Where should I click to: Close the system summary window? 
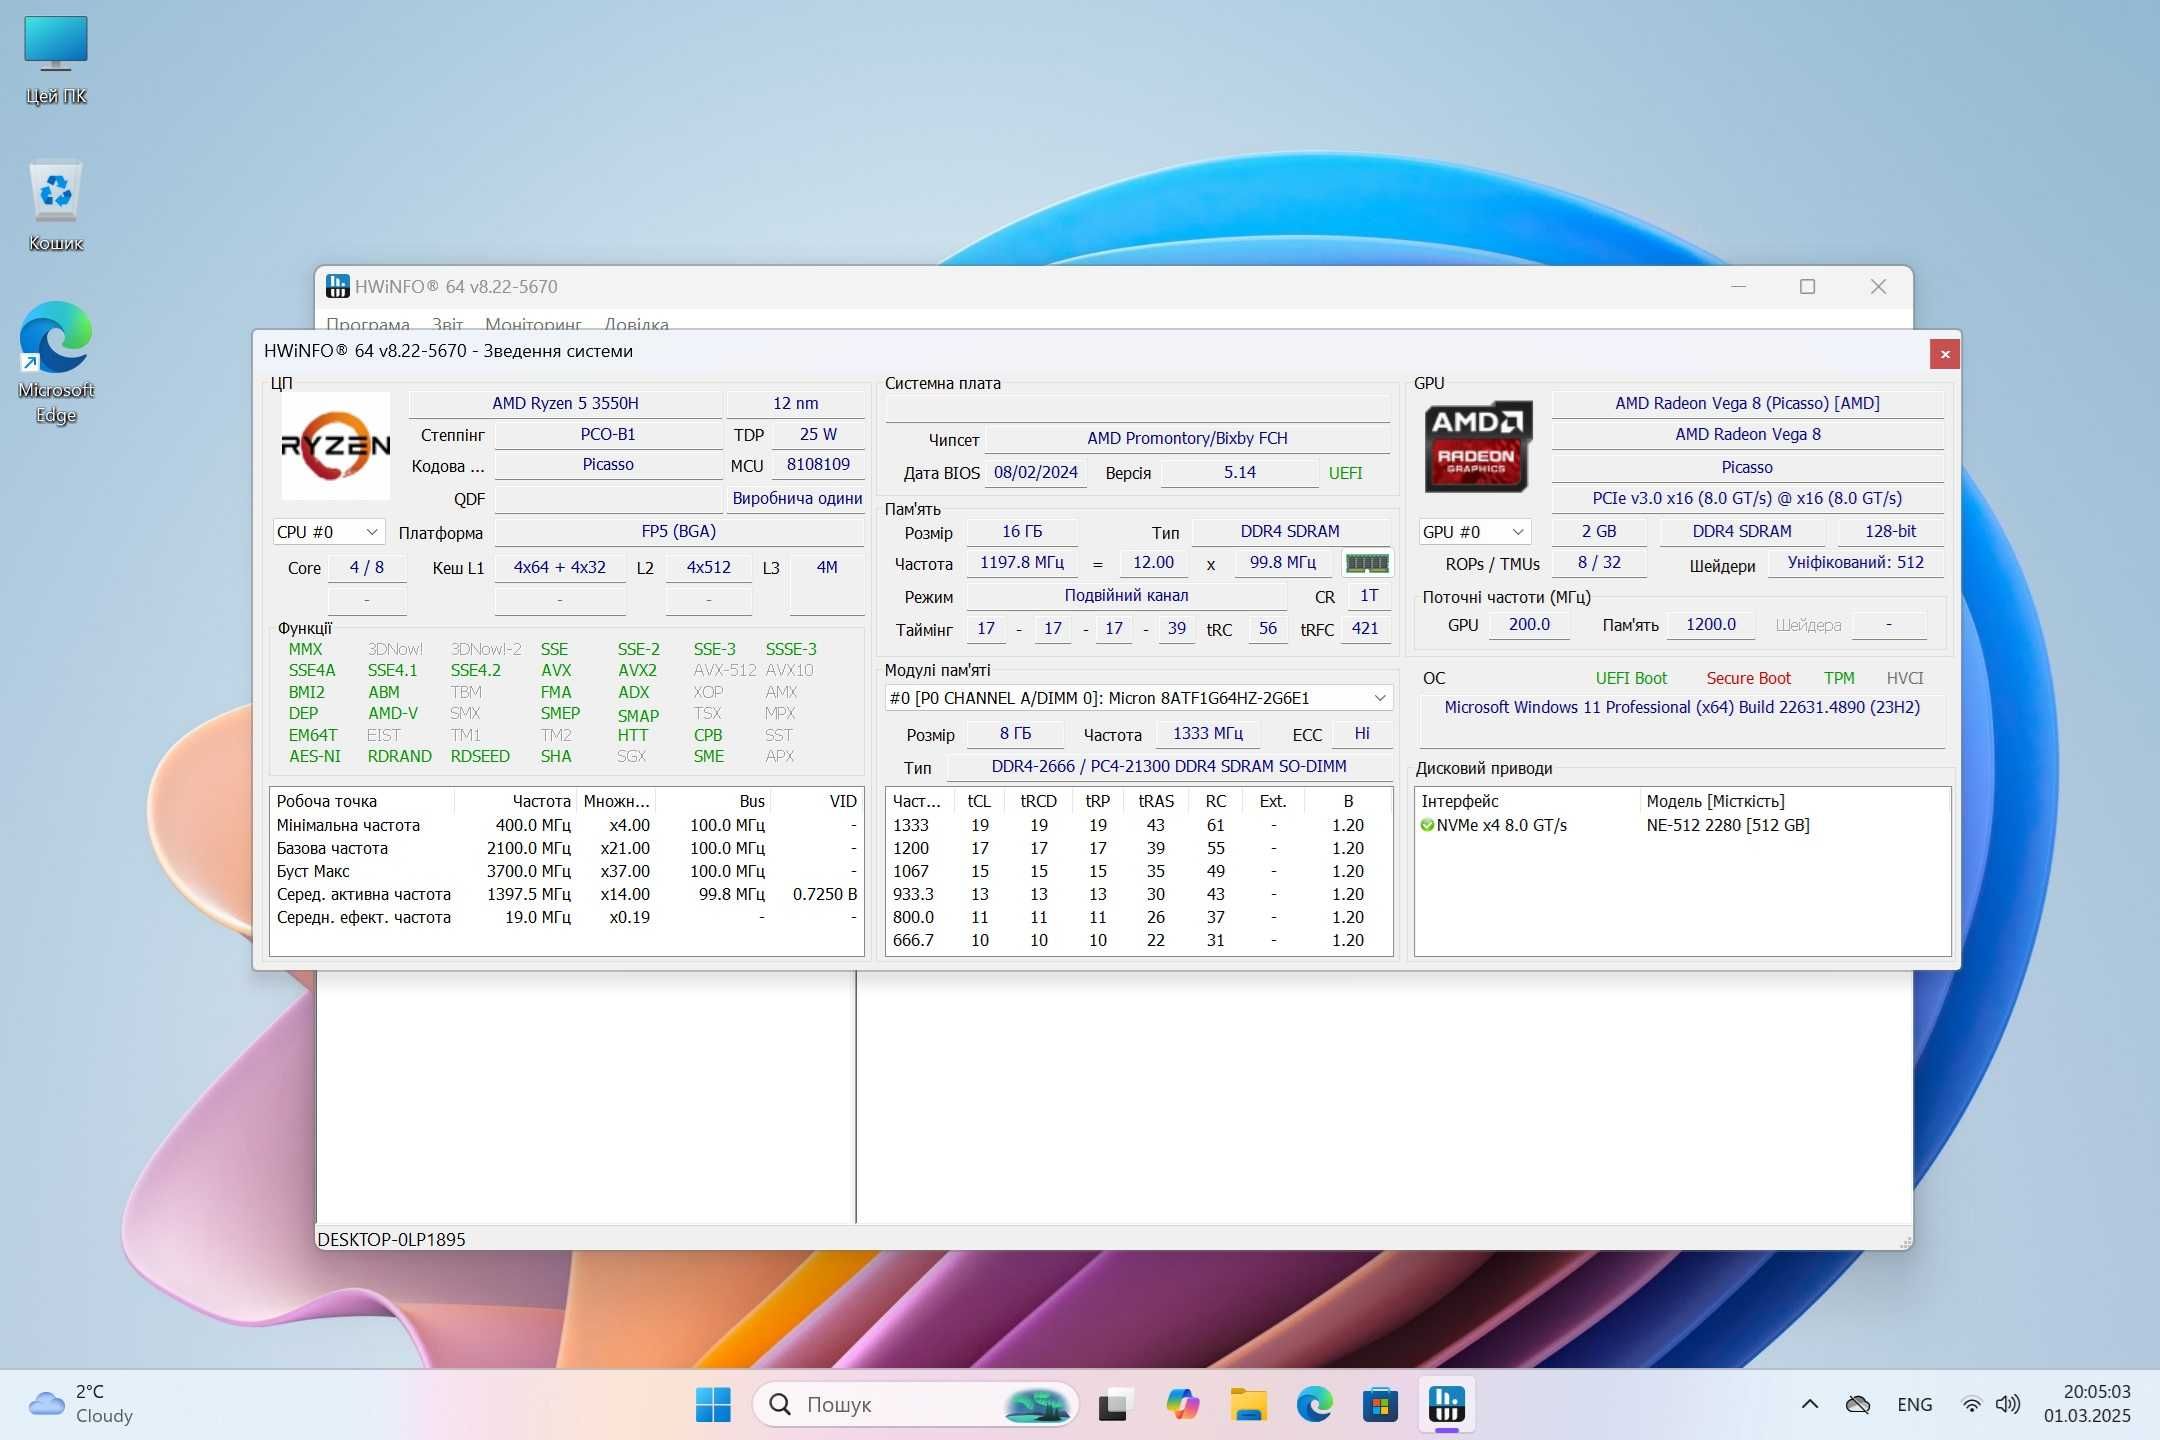click(1944, 354)
